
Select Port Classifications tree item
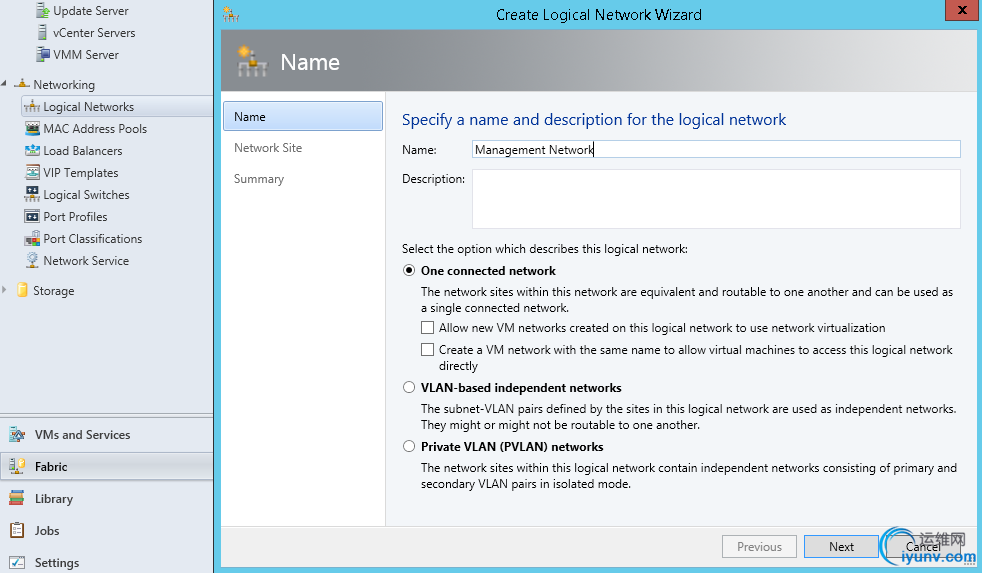pyautogui.click(x=92, y=239)
